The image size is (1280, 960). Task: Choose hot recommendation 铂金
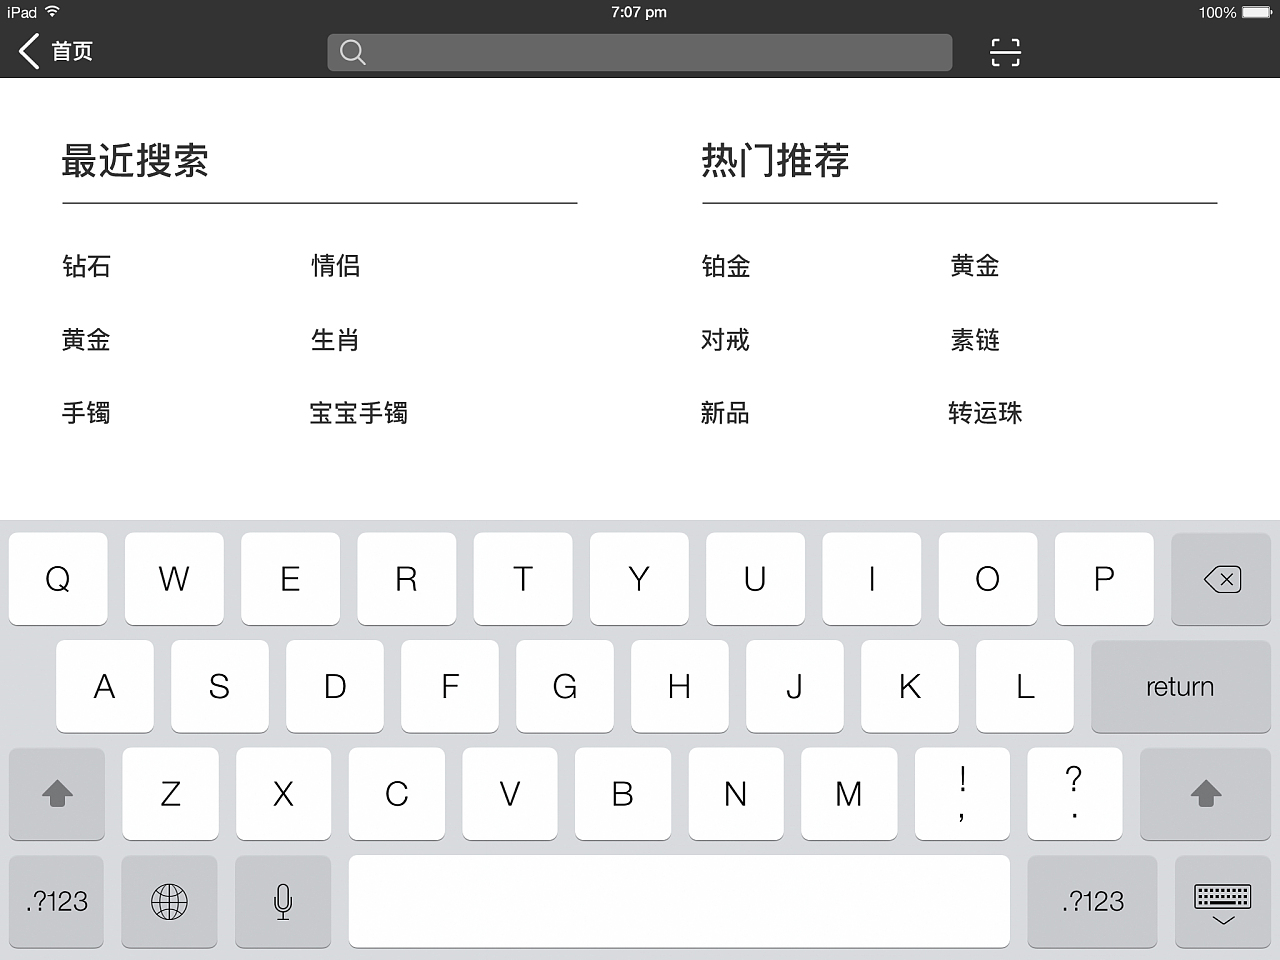click(726, 266)
